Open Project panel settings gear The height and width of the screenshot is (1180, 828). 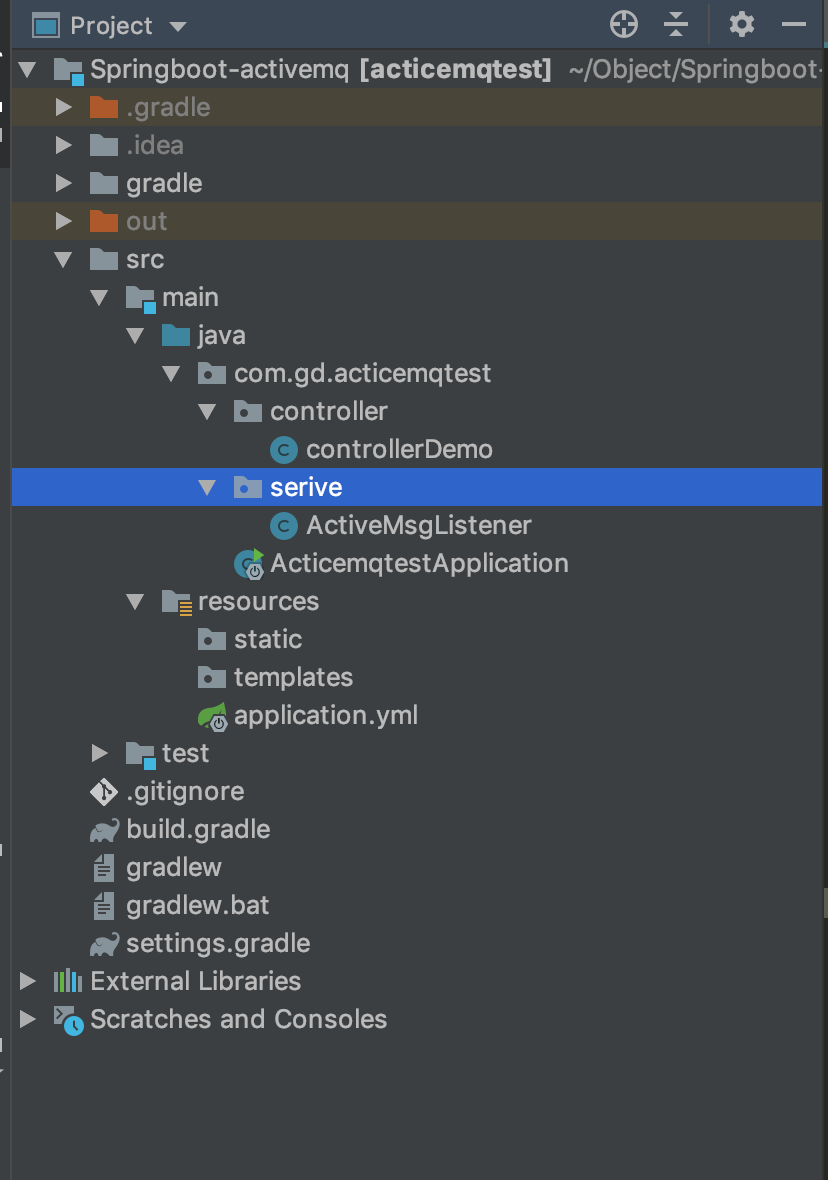741,25
